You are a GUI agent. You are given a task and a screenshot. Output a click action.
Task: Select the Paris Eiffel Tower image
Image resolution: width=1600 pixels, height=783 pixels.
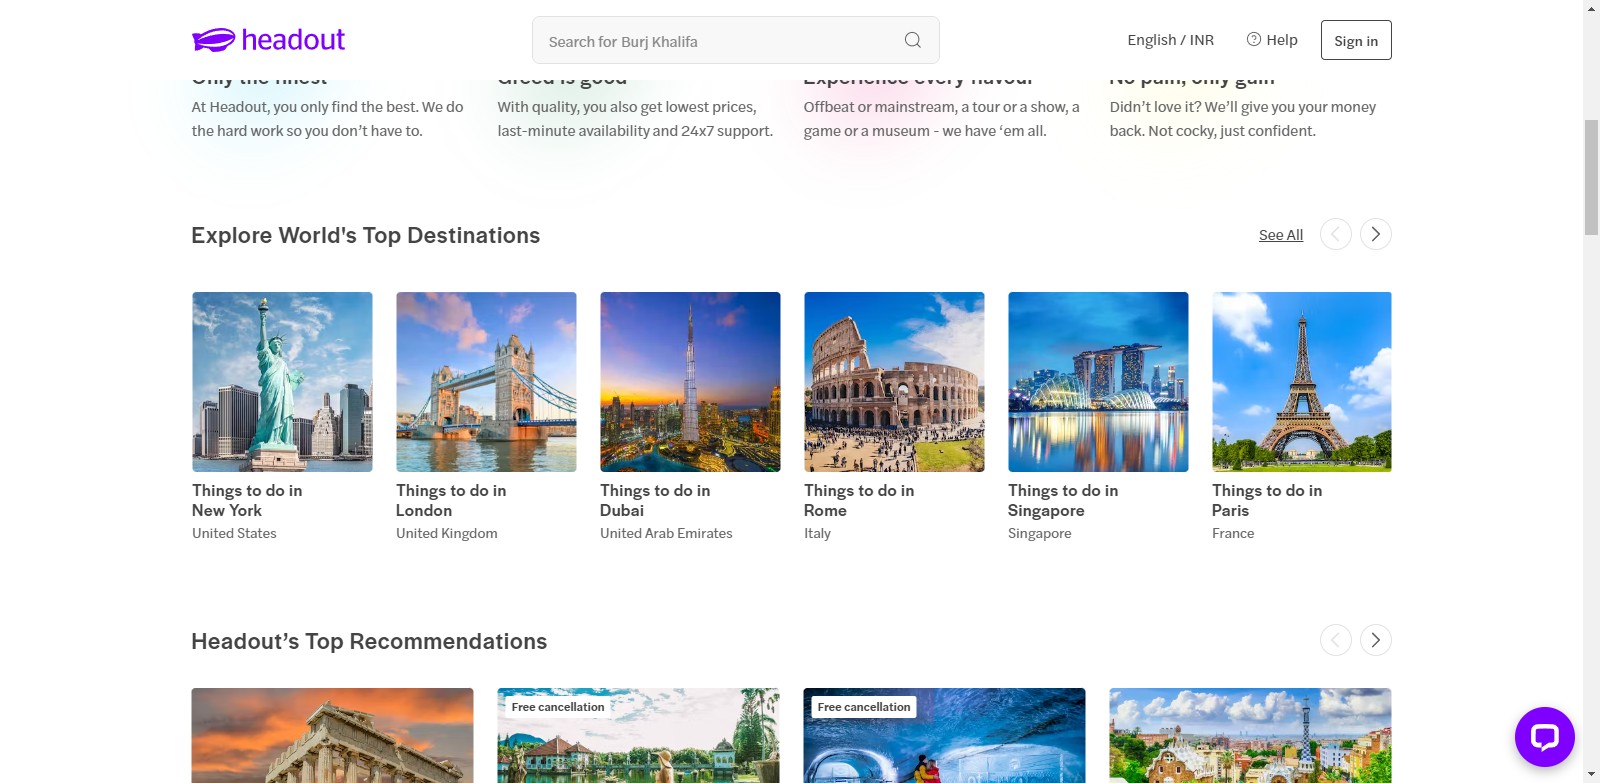pos(1301,382)
